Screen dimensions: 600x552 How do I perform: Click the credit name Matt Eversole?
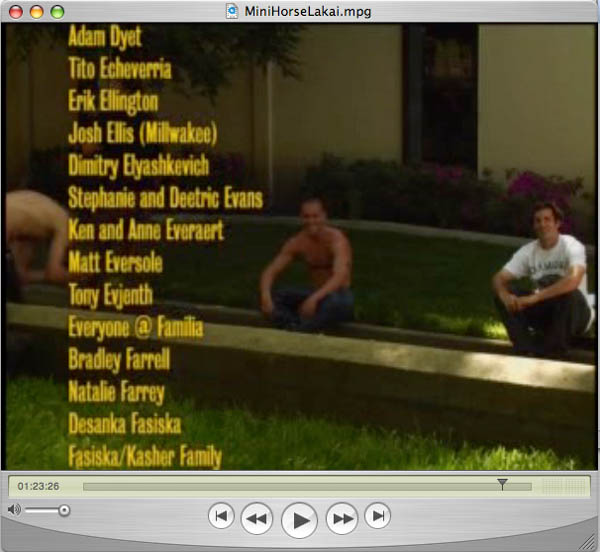pyautogui.click(x=116, y=262)
